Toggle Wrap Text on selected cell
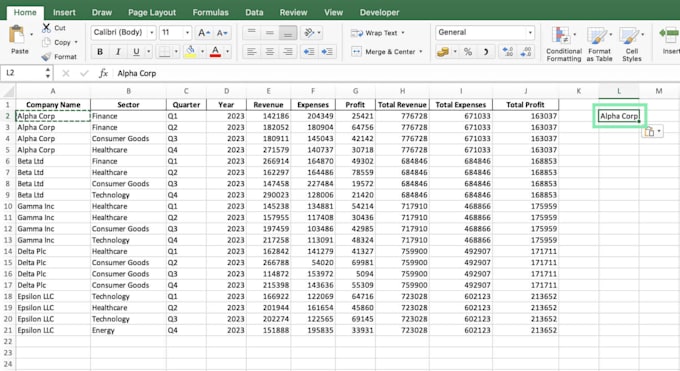Image resolution: width=680 pixels, height=371 pixels. point(377,33)
